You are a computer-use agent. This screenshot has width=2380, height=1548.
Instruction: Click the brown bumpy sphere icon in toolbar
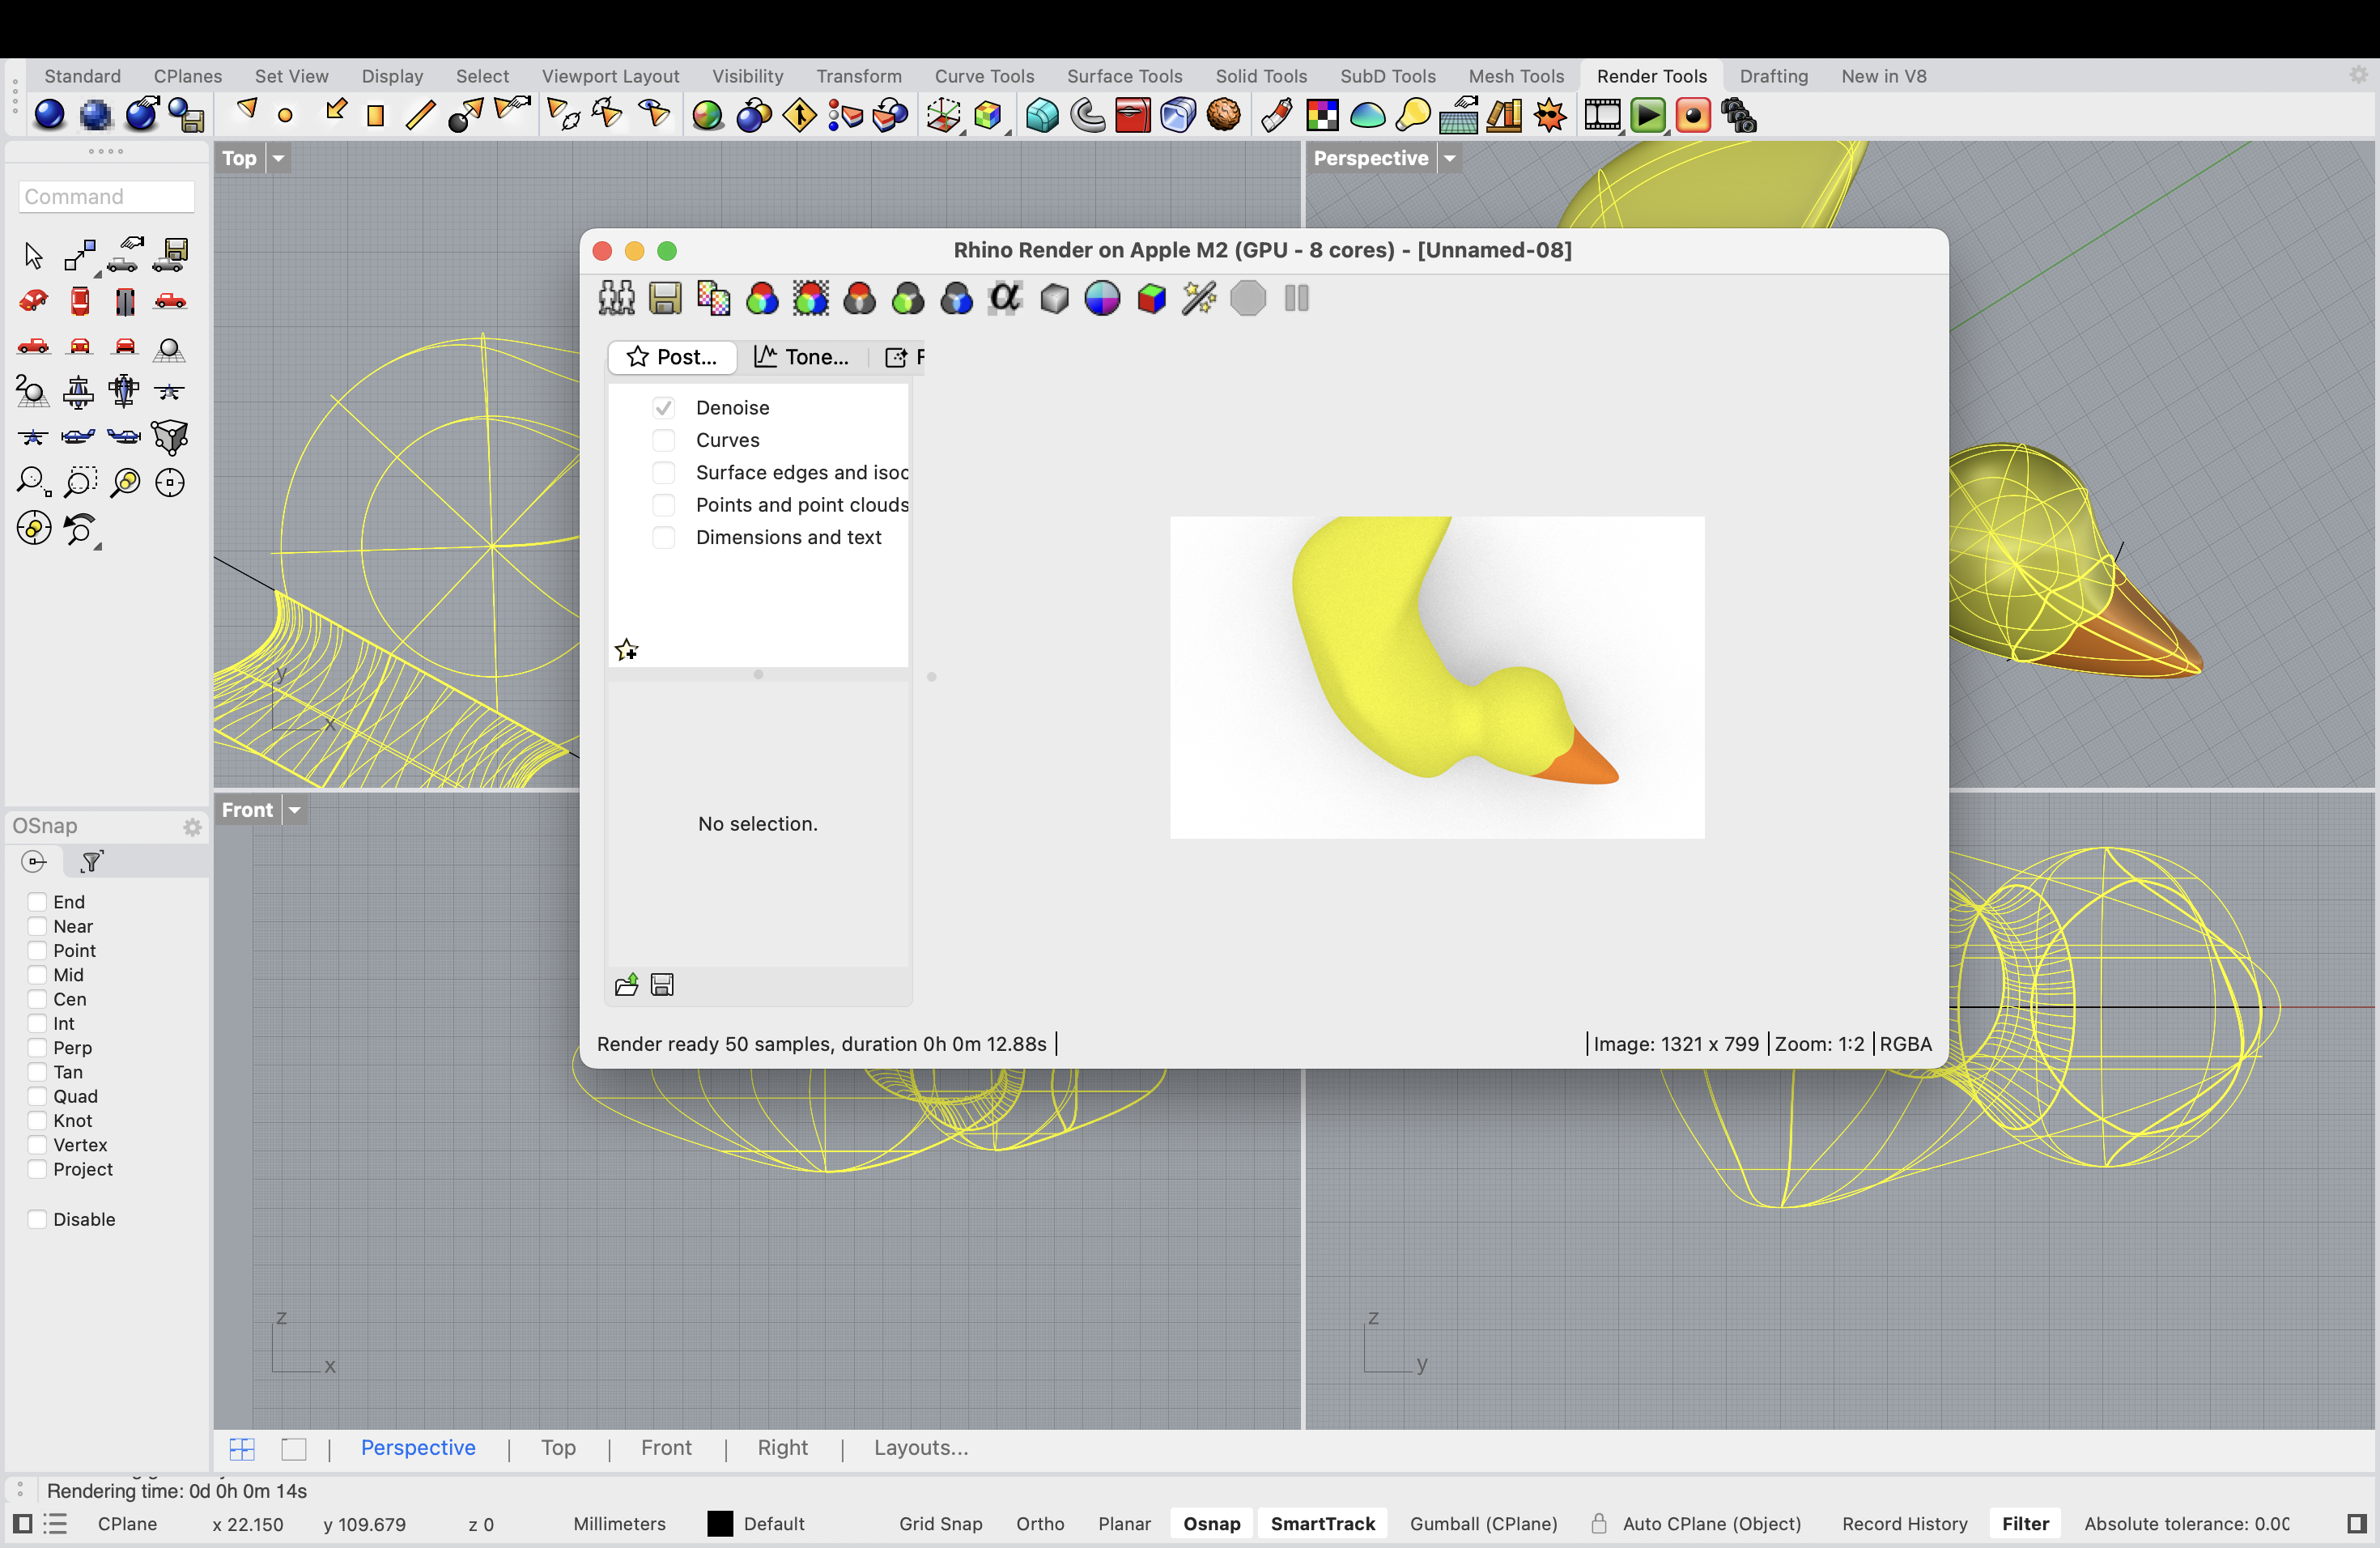[1223, 116]
